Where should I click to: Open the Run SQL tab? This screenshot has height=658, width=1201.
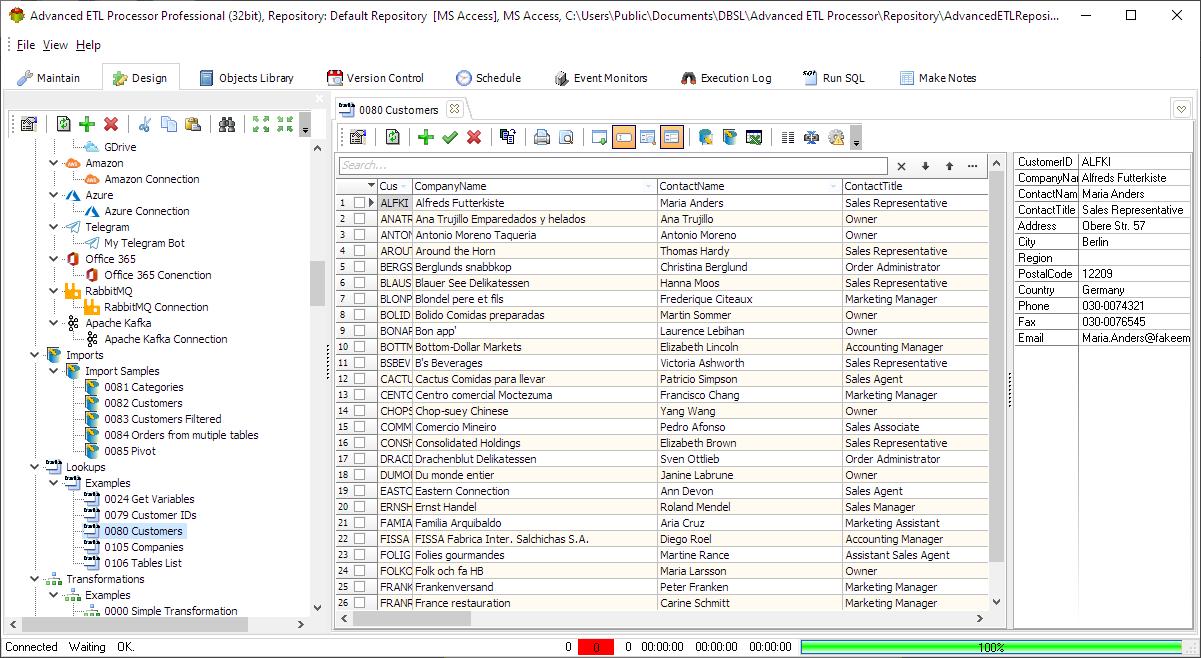833,78
